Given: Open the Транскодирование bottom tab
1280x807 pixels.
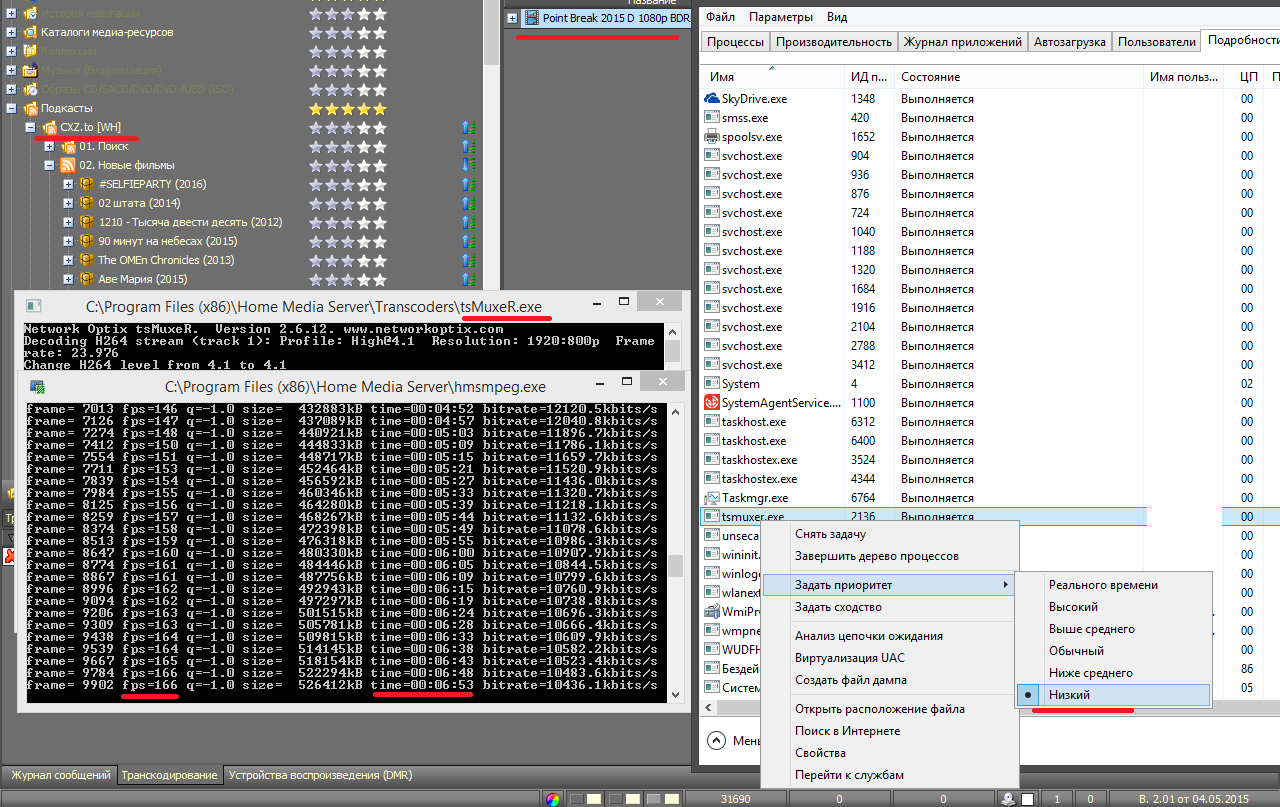Looking at the screenshot, I should [168, 775].
